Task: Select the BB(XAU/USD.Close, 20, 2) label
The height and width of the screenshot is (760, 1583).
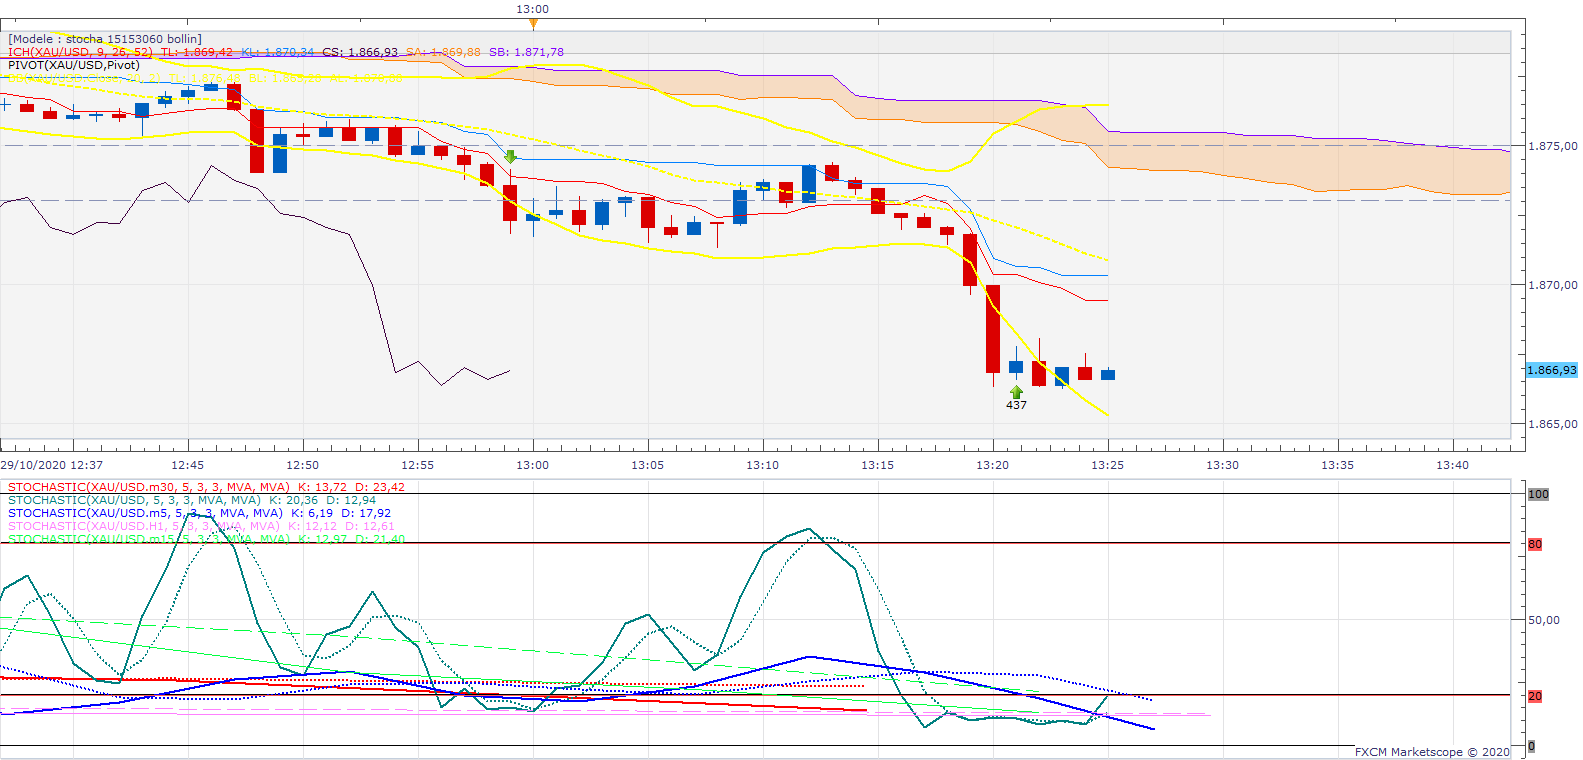Action: pos(84,78)
